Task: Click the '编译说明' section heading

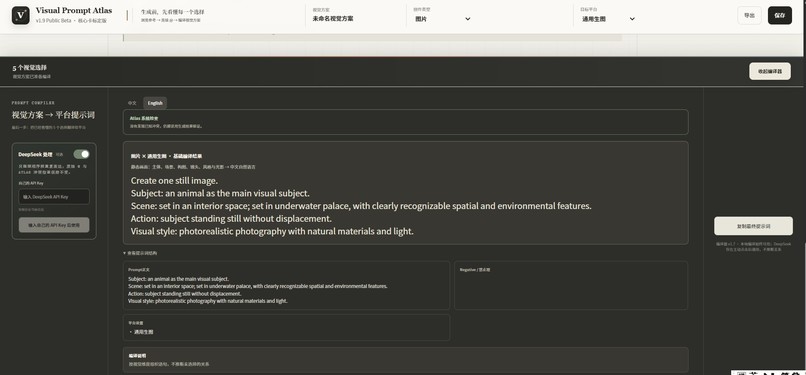Action: tap(137, 355)
